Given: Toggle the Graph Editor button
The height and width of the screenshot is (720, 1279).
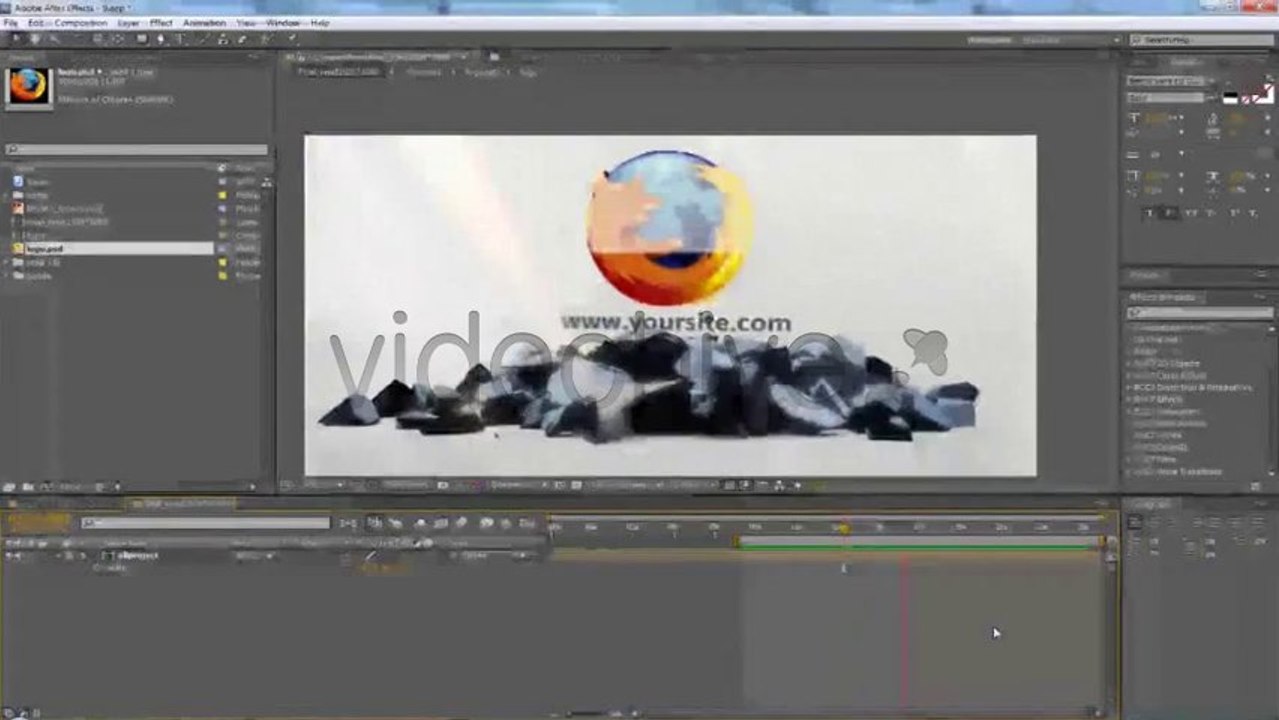Looking at the screenshot, I should tap(526, 523).
